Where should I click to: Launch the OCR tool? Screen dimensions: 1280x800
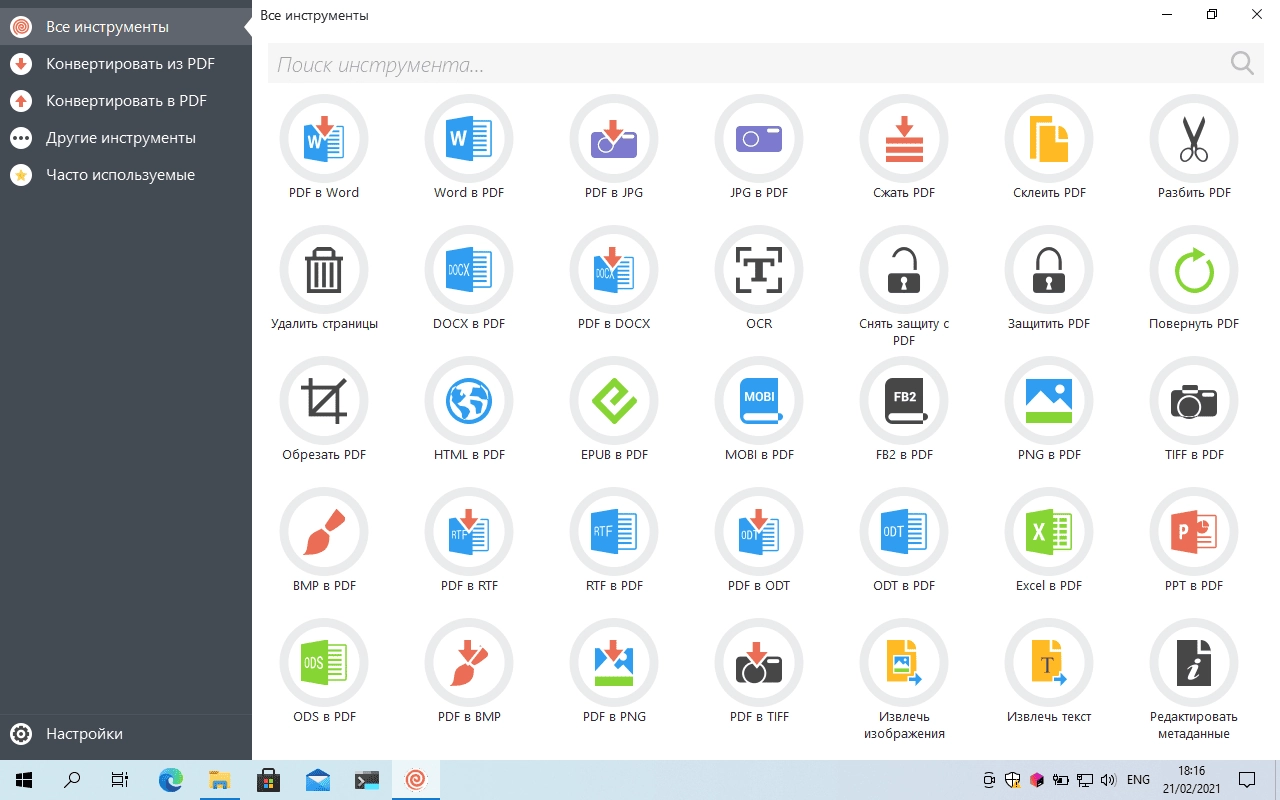pyautogui.click(x=759, y=270)
